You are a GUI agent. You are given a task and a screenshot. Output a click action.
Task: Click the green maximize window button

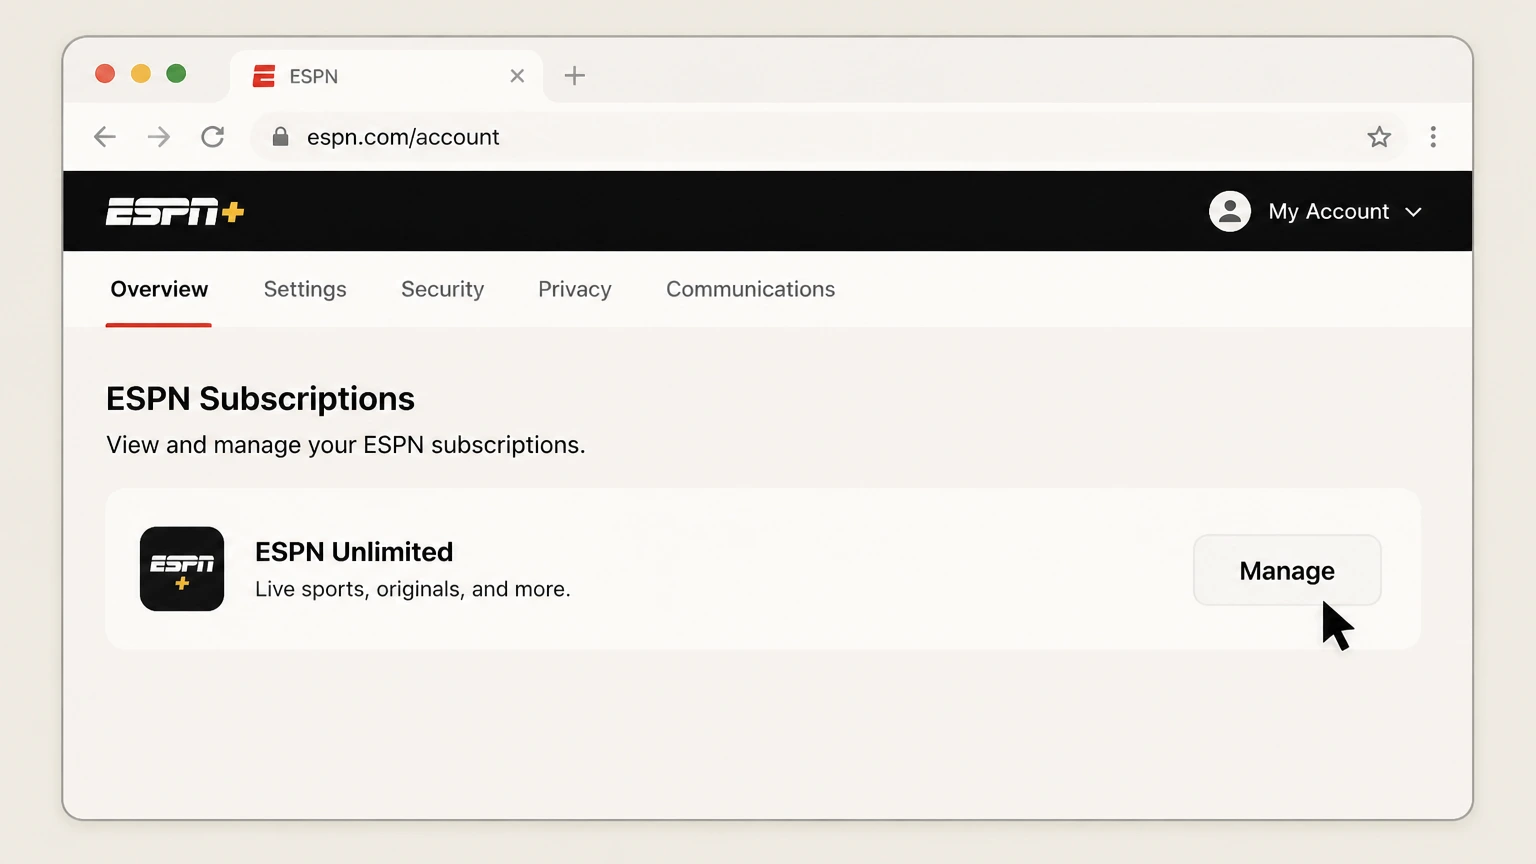pos(176,74)
